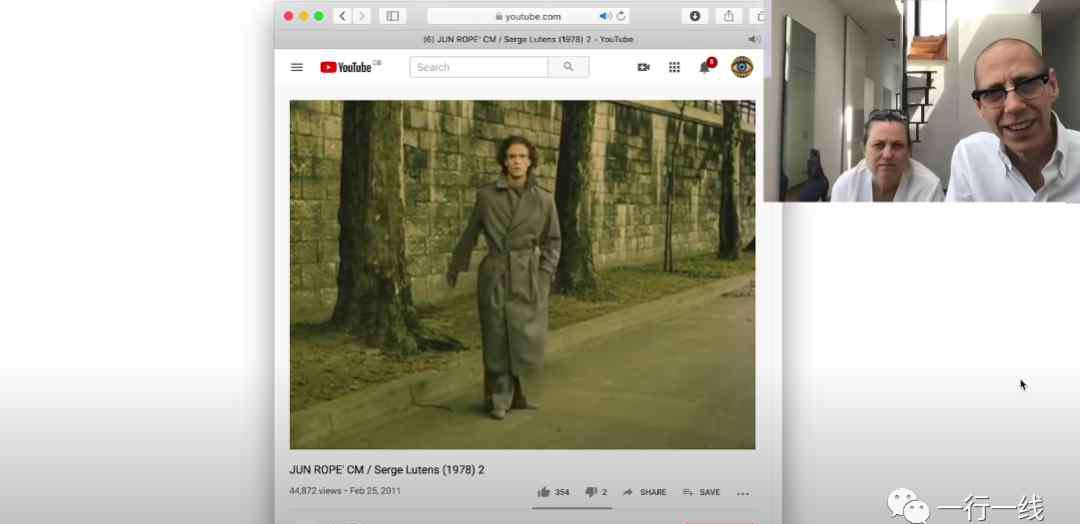The image size is (1080, 524).
Task: Click Safari green fullscreen button
Action: pos(319,16)
